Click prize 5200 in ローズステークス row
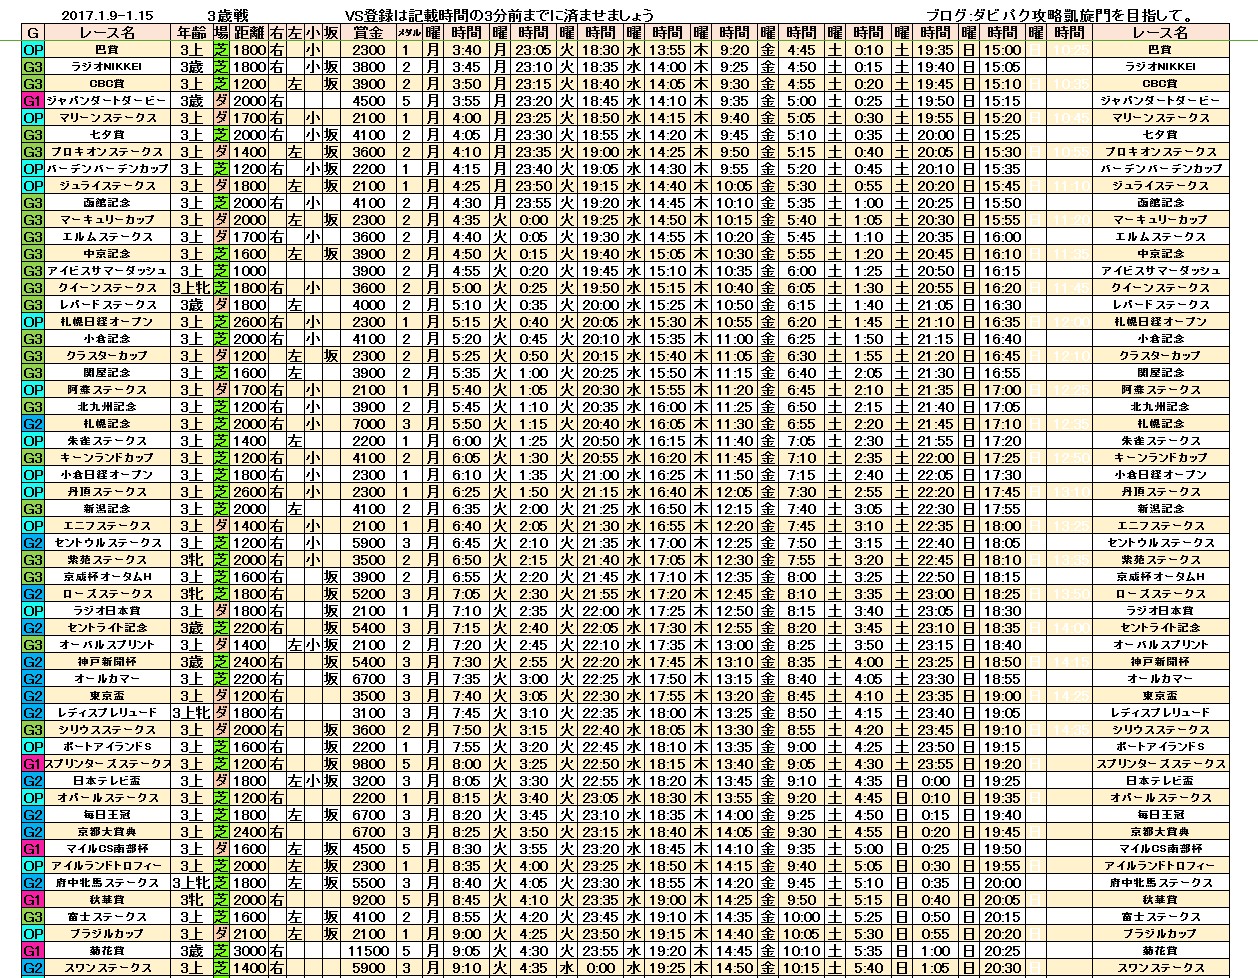 [x=368, y=594]
